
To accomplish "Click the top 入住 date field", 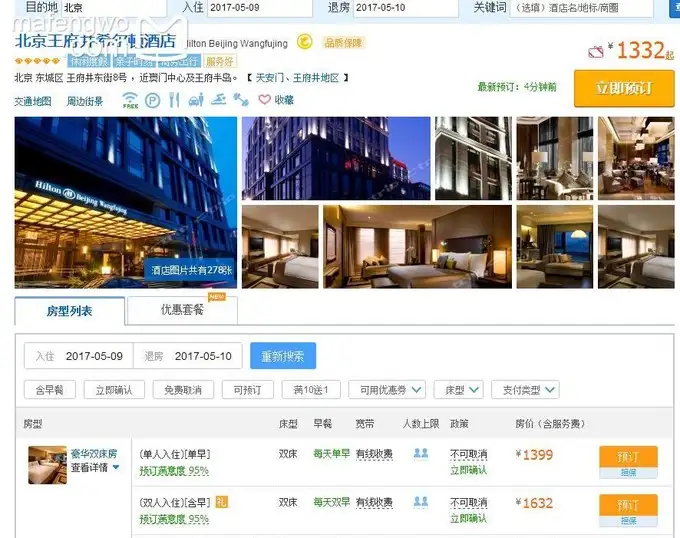I will click(260, 7).
